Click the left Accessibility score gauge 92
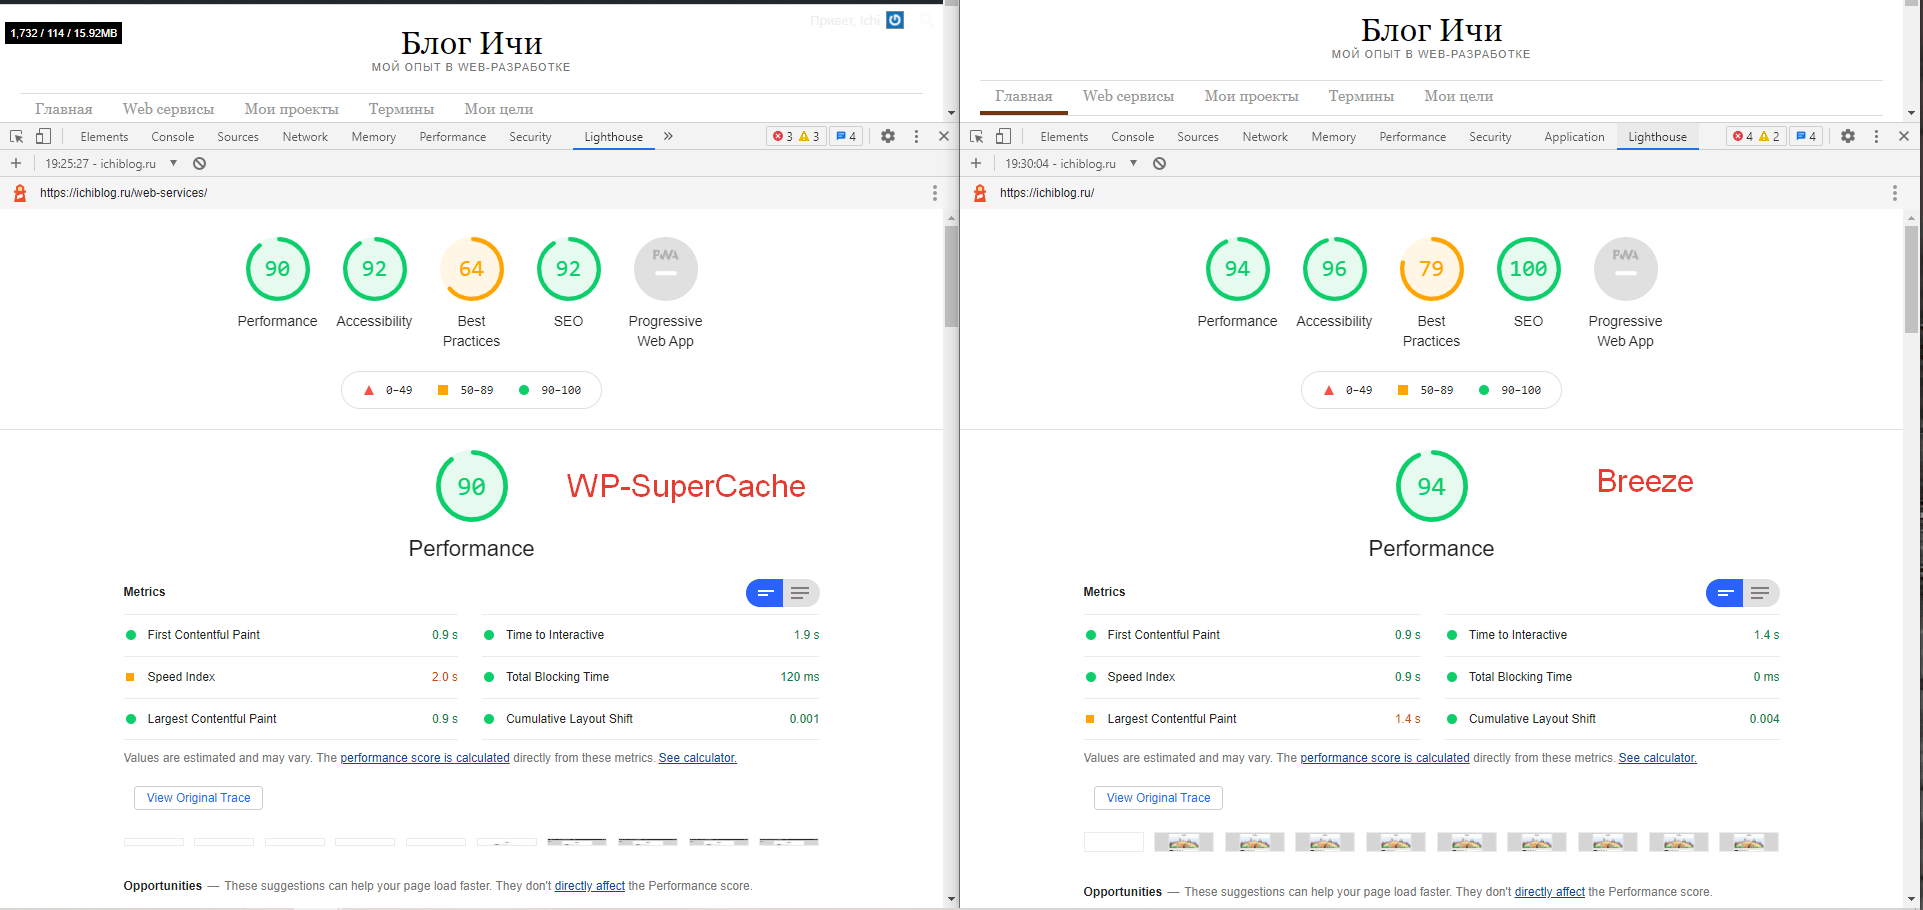The image size is (1923, 910). (374, 269)
